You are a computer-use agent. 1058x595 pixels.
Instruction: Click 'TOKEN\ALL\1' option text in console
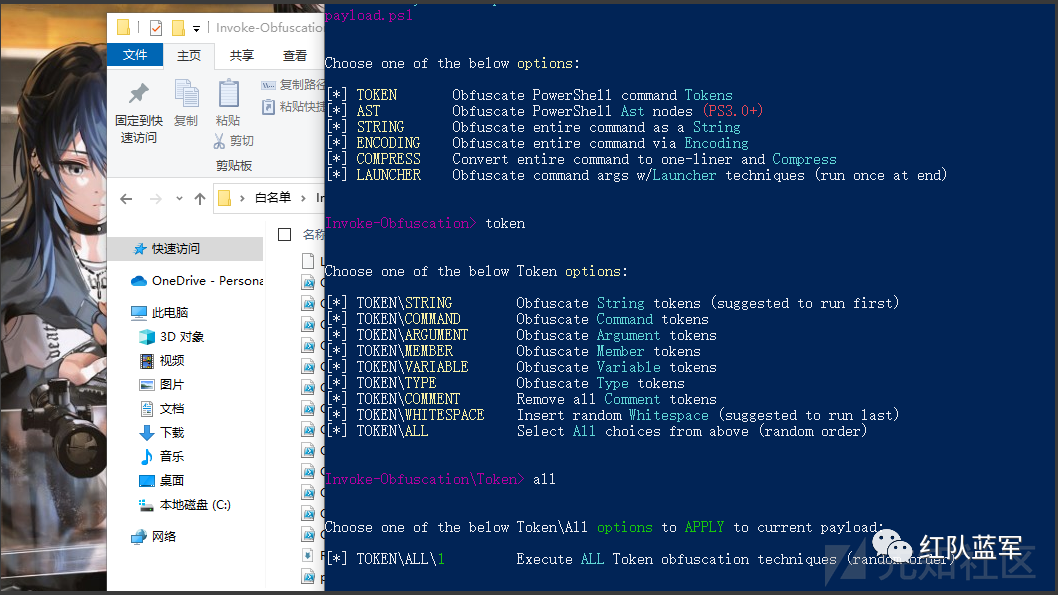point(400,559)
